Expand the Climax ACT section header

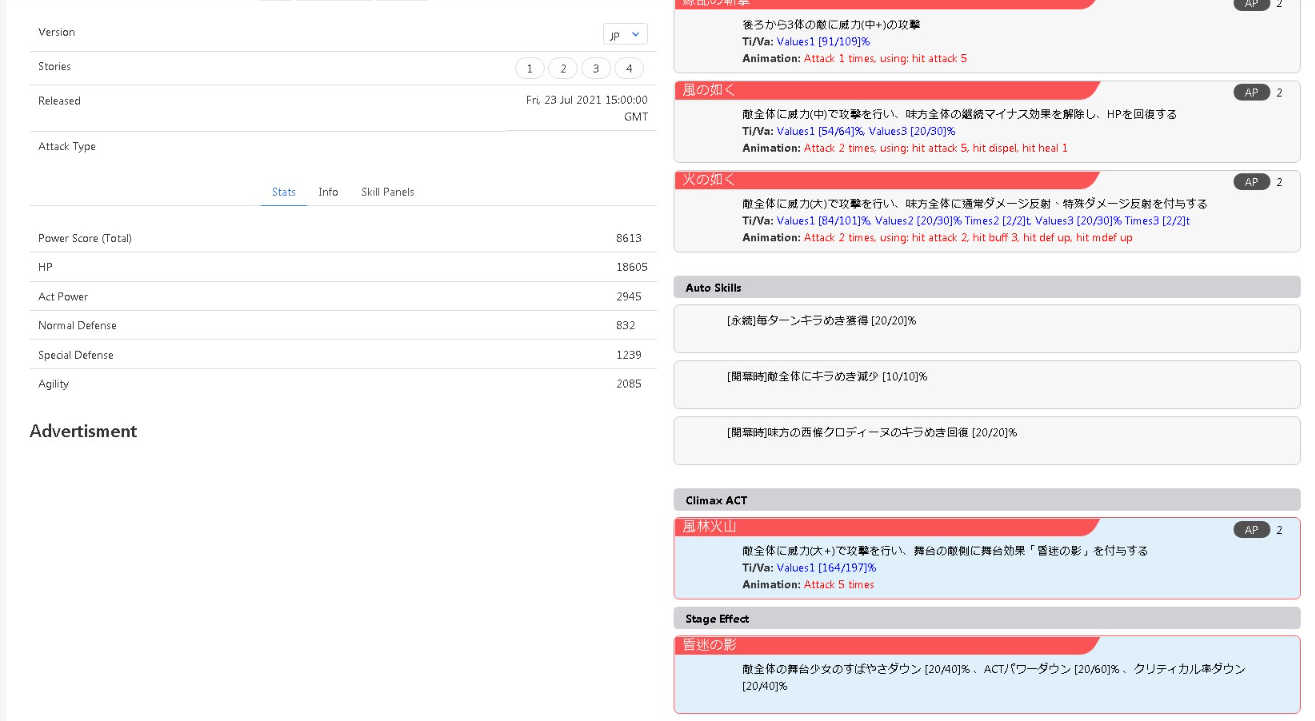coord(986,500)
